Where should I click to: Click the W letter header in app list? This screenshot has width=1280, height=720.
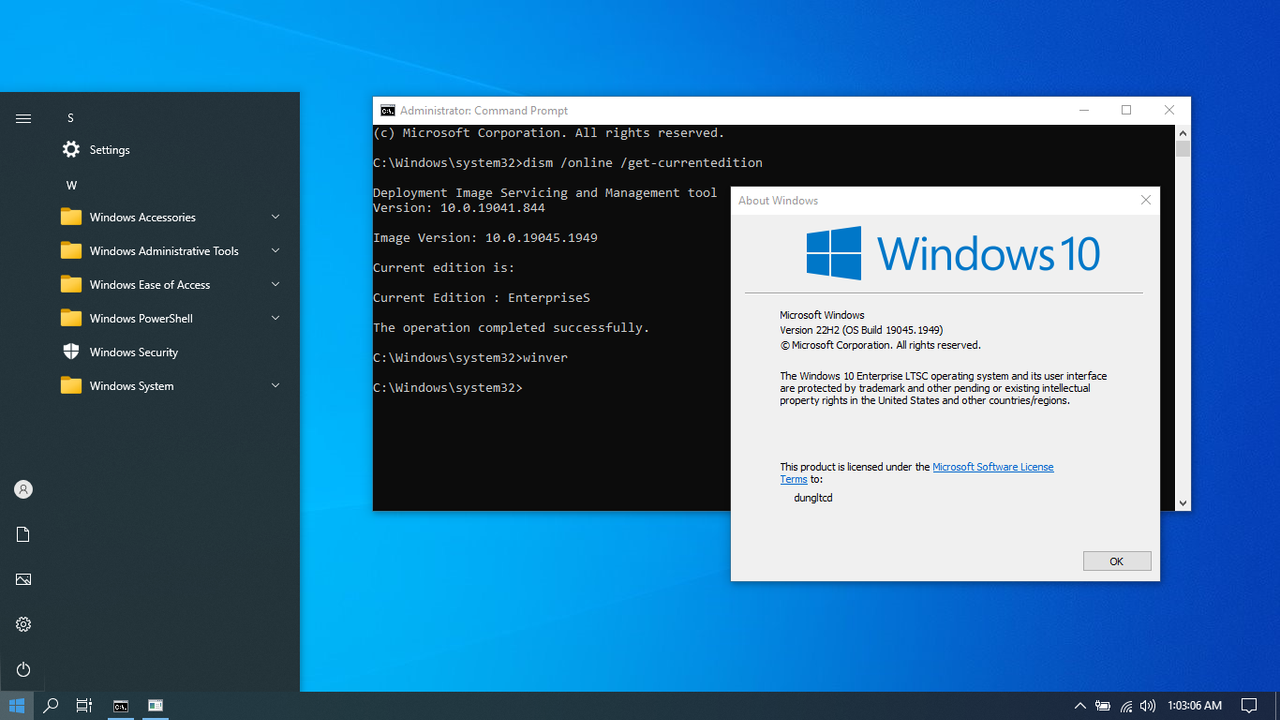[71, 185]
